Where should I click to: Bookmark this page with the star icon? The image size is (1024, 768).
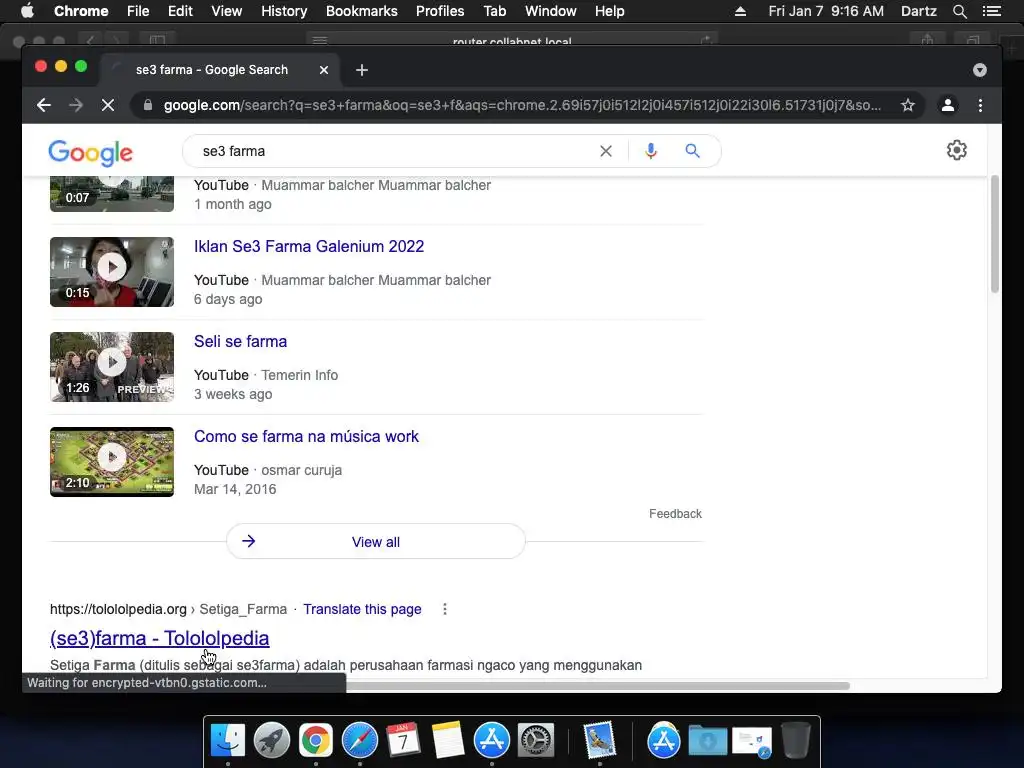click(x=908, y=105)
